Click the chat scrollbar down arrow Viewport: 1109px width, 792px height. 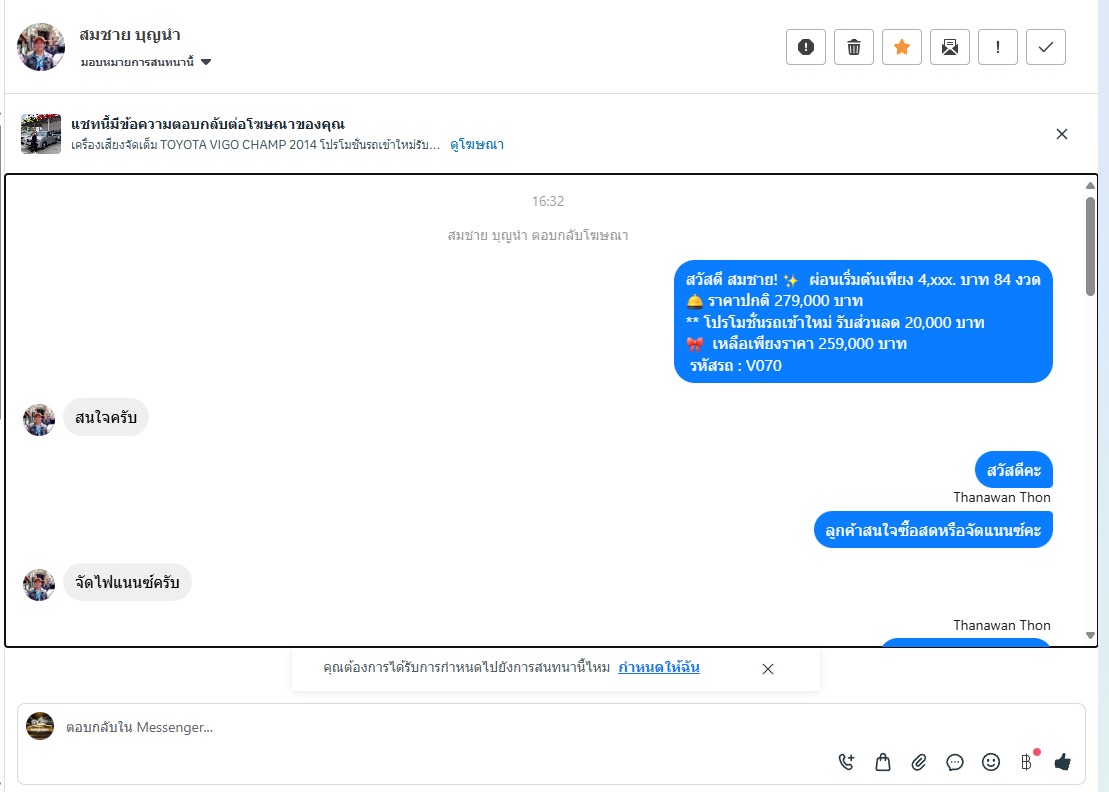coord(1090,635)
